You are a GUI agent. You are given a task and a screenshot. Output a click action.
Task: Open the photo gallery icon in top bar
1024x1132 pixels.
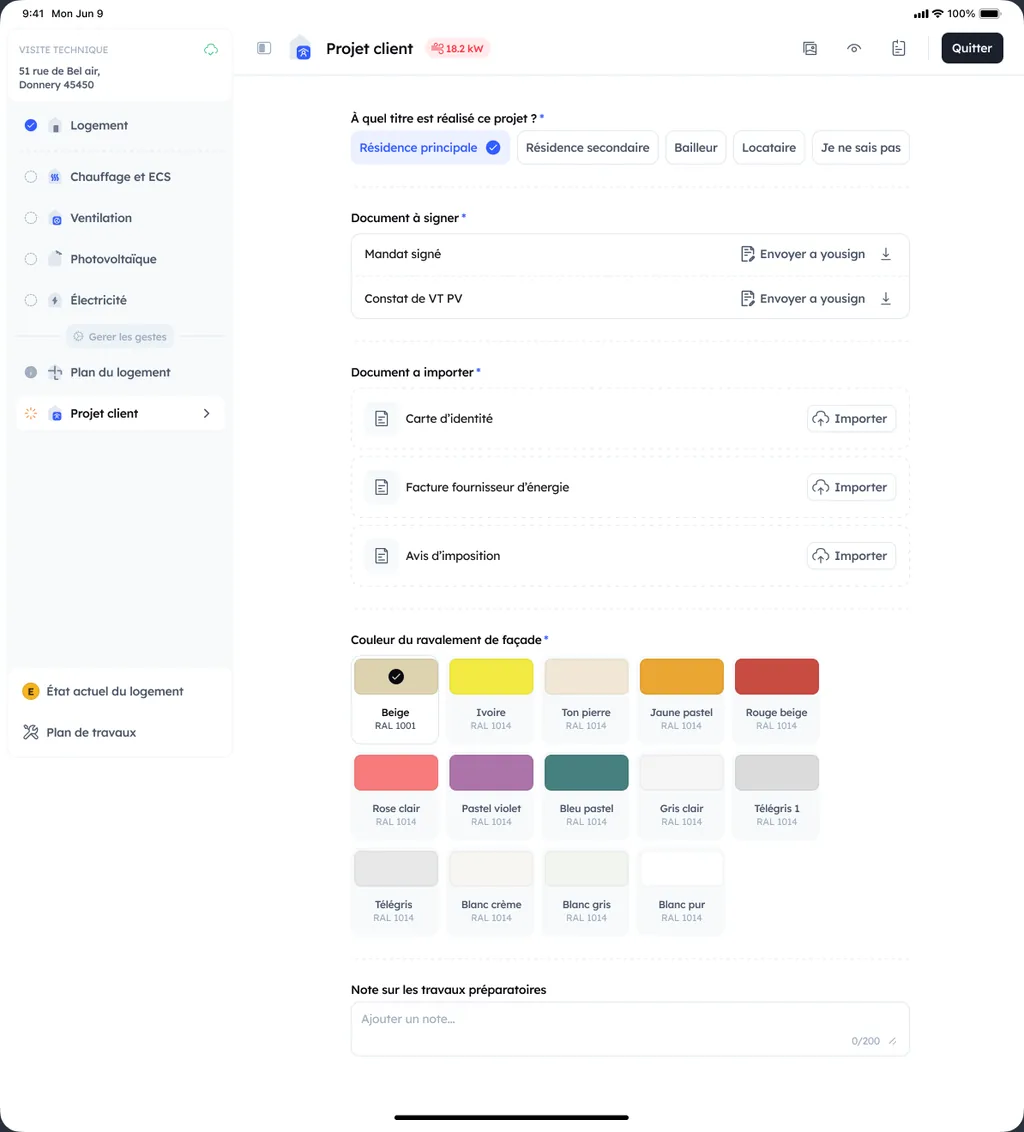(810, 48)
